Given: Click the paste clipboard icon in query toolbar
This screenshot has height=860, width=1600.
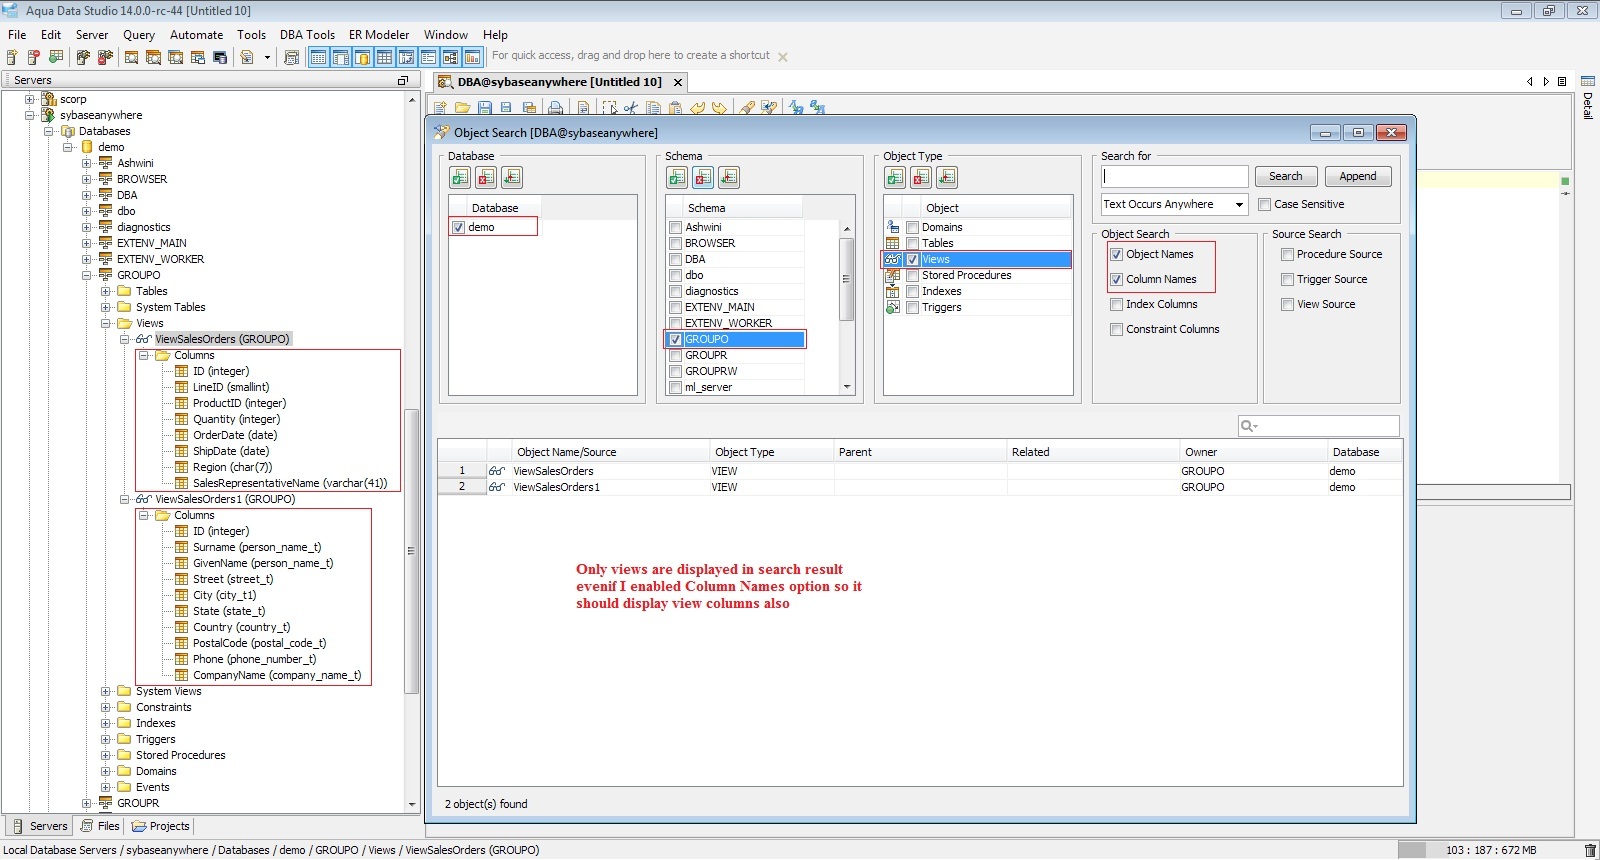Looking at the screenshot, I should (x=676, y=108).
